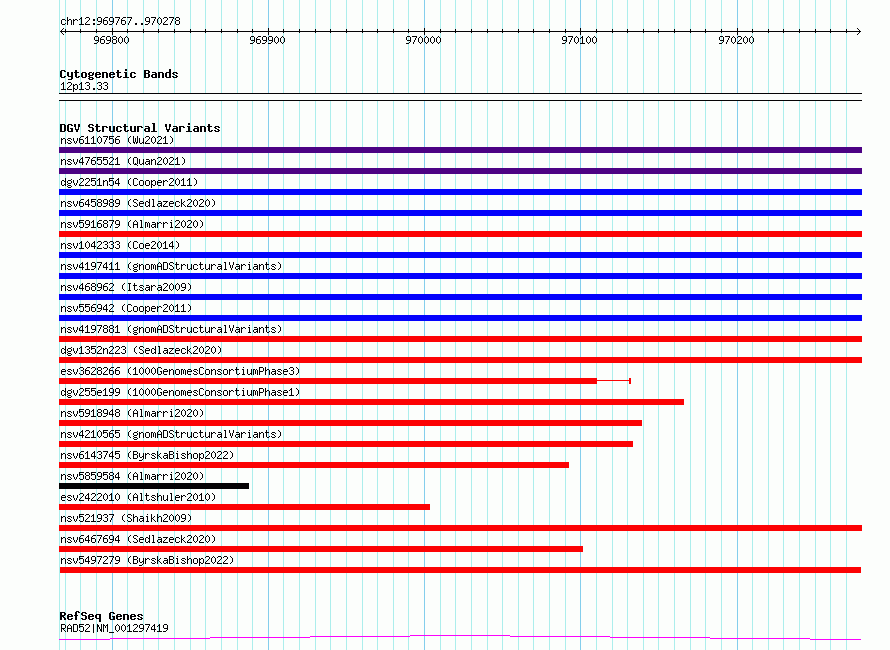Open nsv5918948 (Almarri2020) variant label
This screenshot has height=650, width=890.
[132, 413]
